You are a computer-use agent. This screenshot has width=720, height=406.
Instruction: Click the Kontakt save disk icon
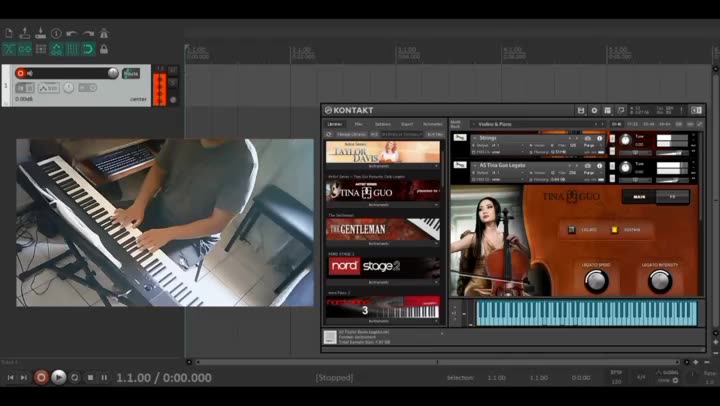pos(581,110)
